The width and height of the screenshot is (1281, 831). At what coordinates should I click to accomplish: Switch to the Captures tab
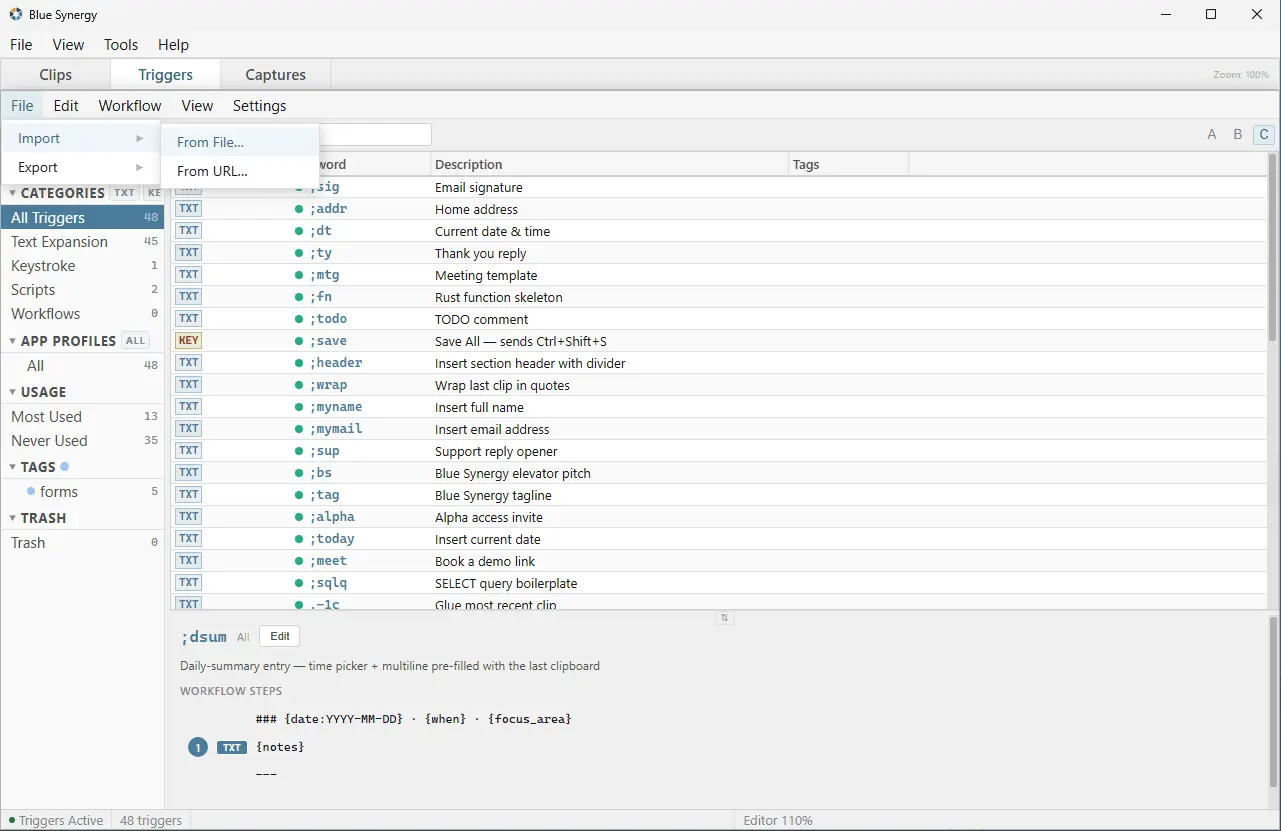pos(276,74)
